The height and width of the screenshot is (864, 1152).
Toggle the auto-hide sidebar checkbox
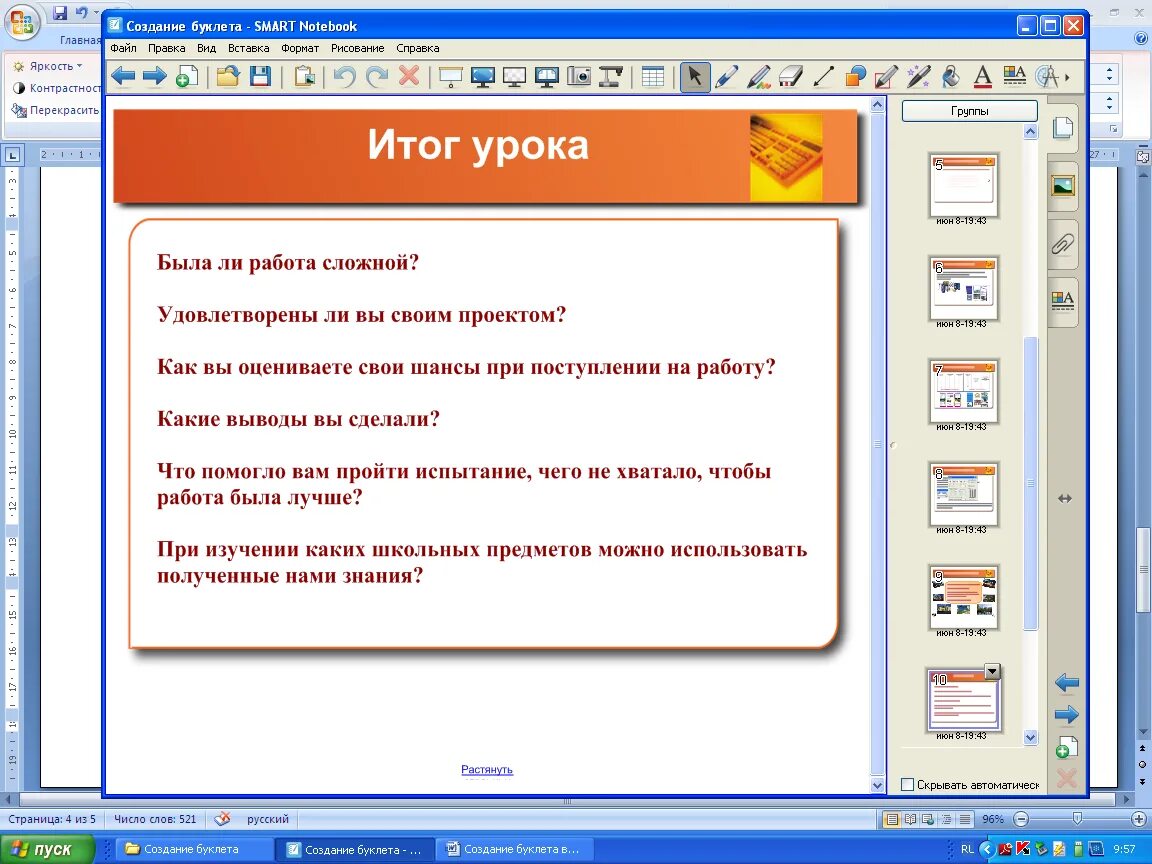[x=907, y=785]
